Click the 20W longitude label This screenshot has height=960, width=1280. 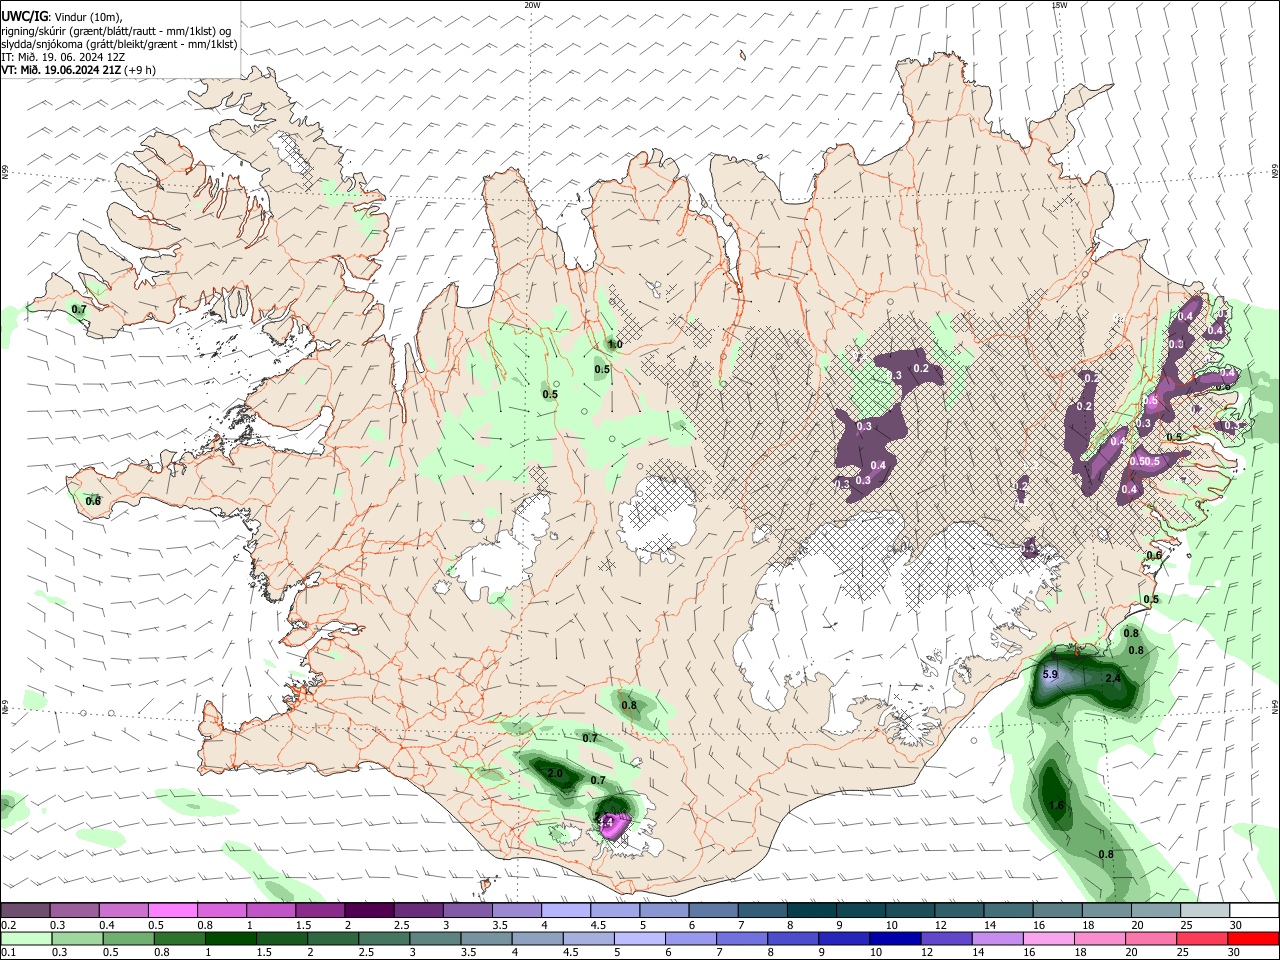532,5
